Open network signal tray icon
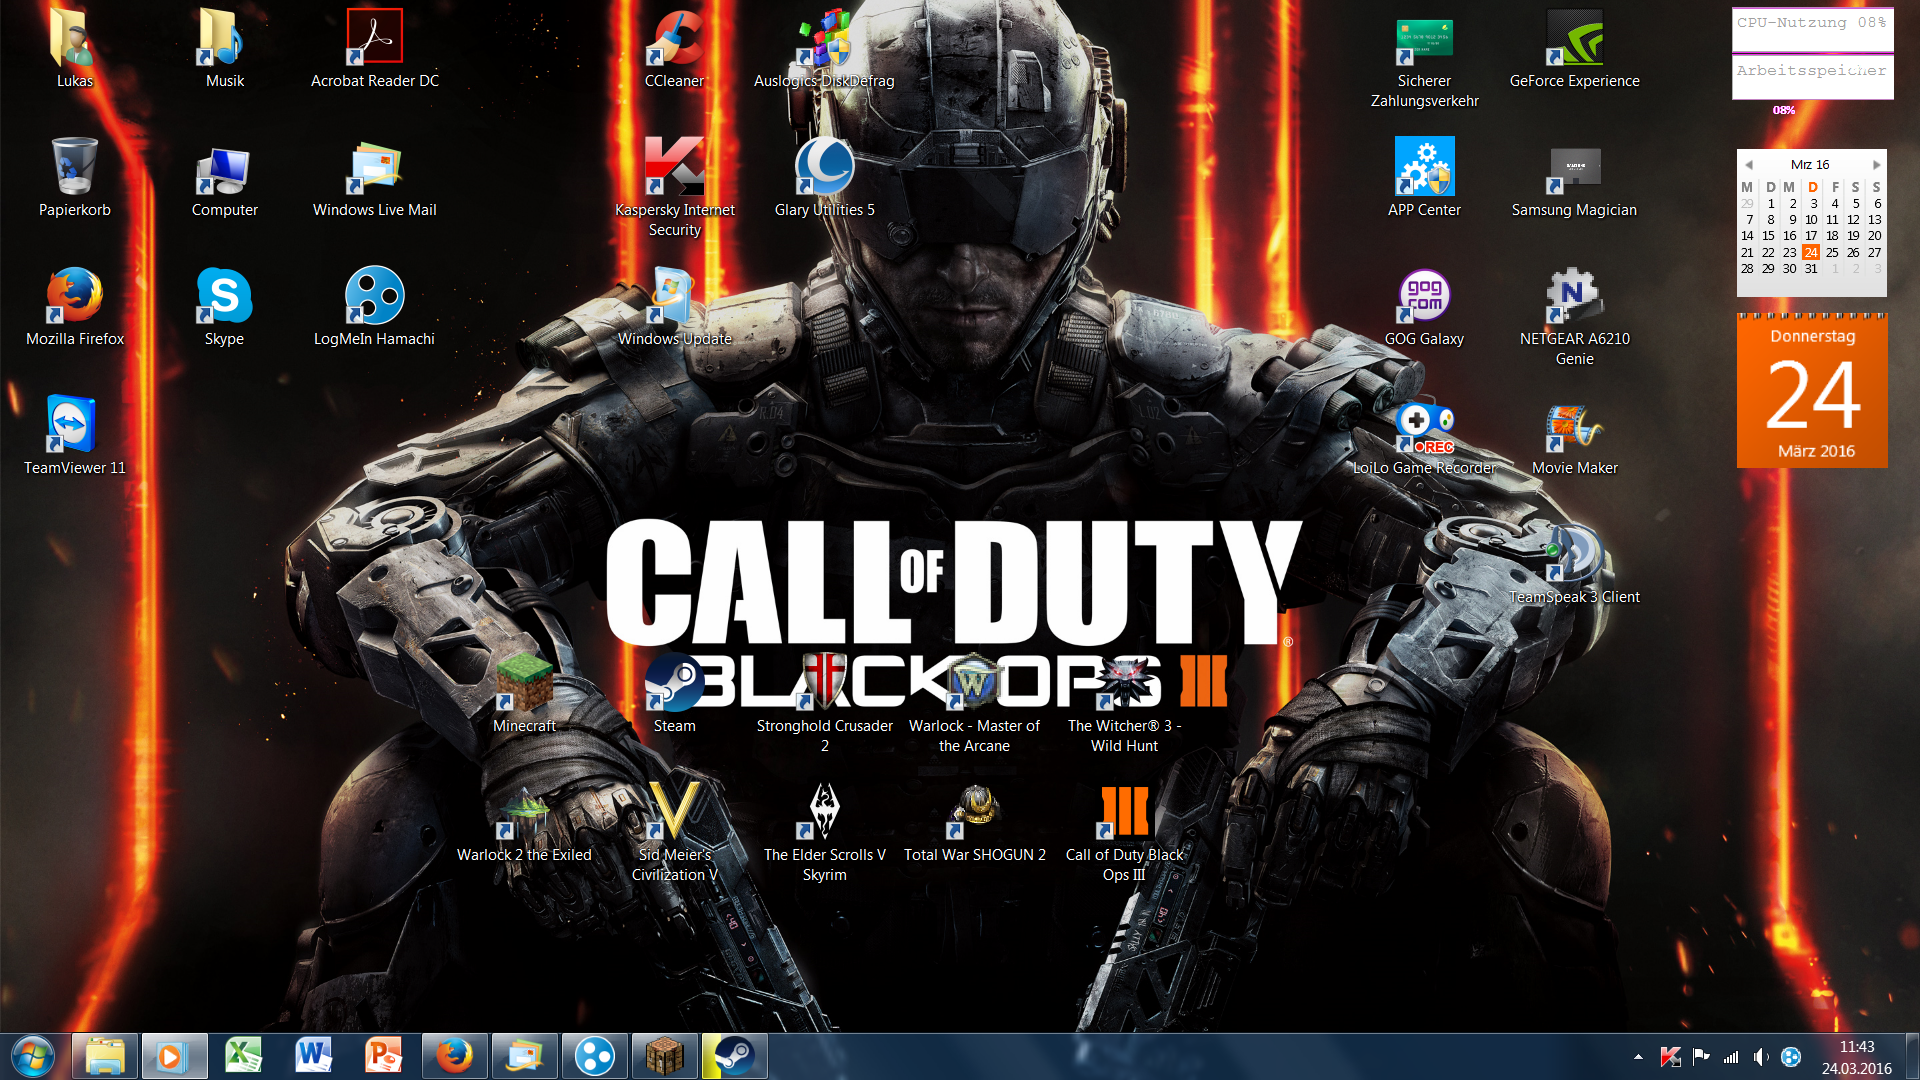The height and width of the screenshot is (1080, 1920). [x=1731, y=1057]
